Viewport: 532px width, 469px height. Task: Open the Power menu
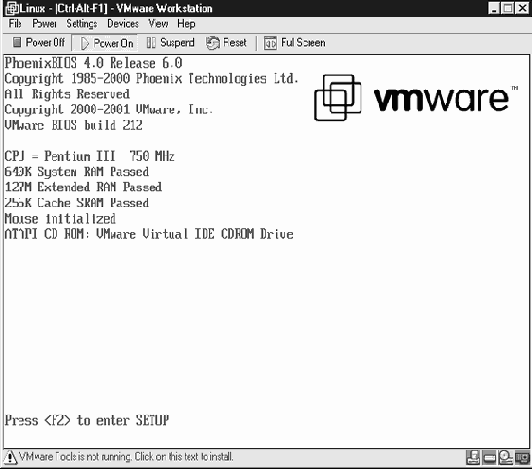click(44, 24)
